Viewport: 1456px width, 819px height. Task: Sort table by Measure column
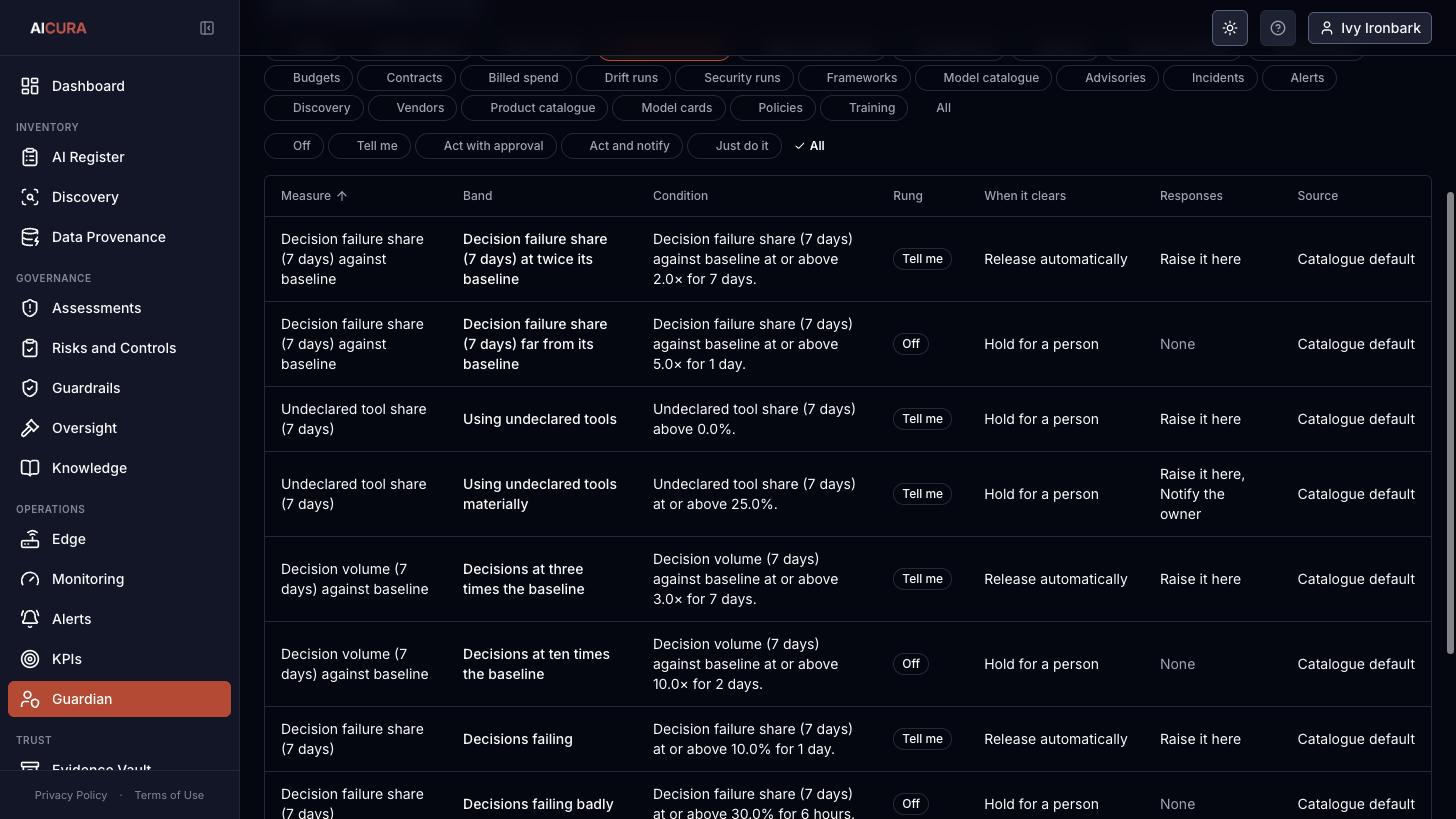tap(314, 196)
